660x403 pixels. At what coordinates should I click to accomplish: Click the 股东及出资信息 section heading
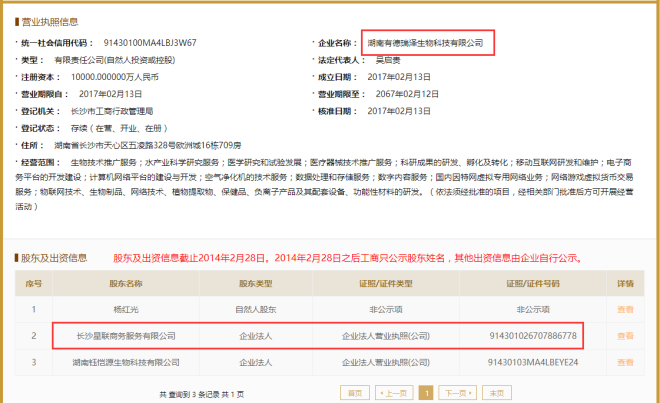click(54, 258)
